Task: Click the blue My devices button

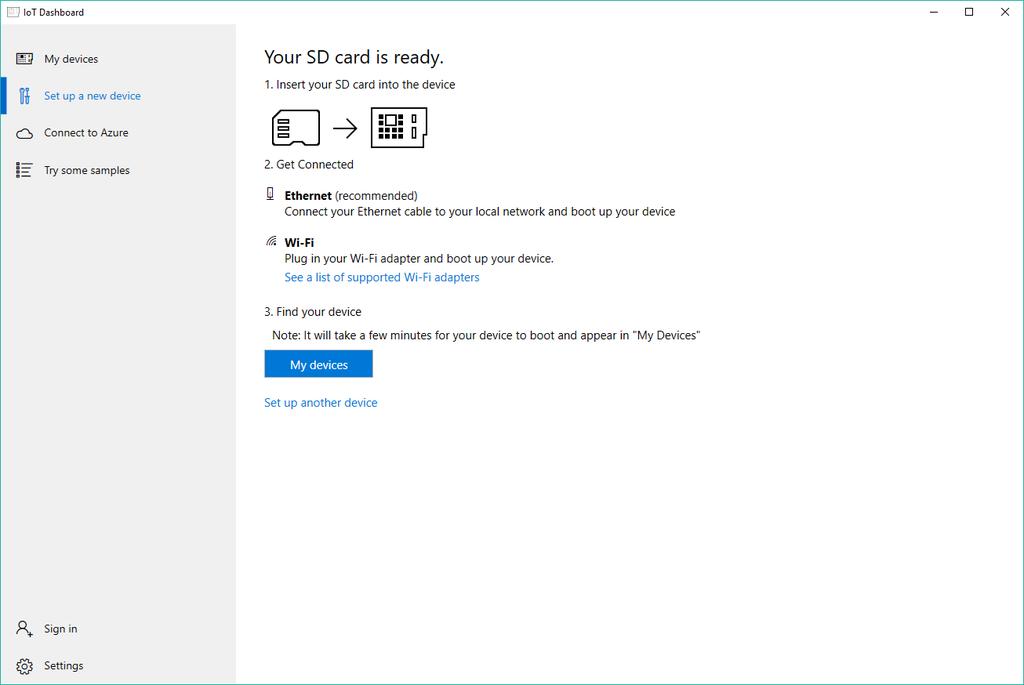Action: pyautogui.click(x=319, y=364)
